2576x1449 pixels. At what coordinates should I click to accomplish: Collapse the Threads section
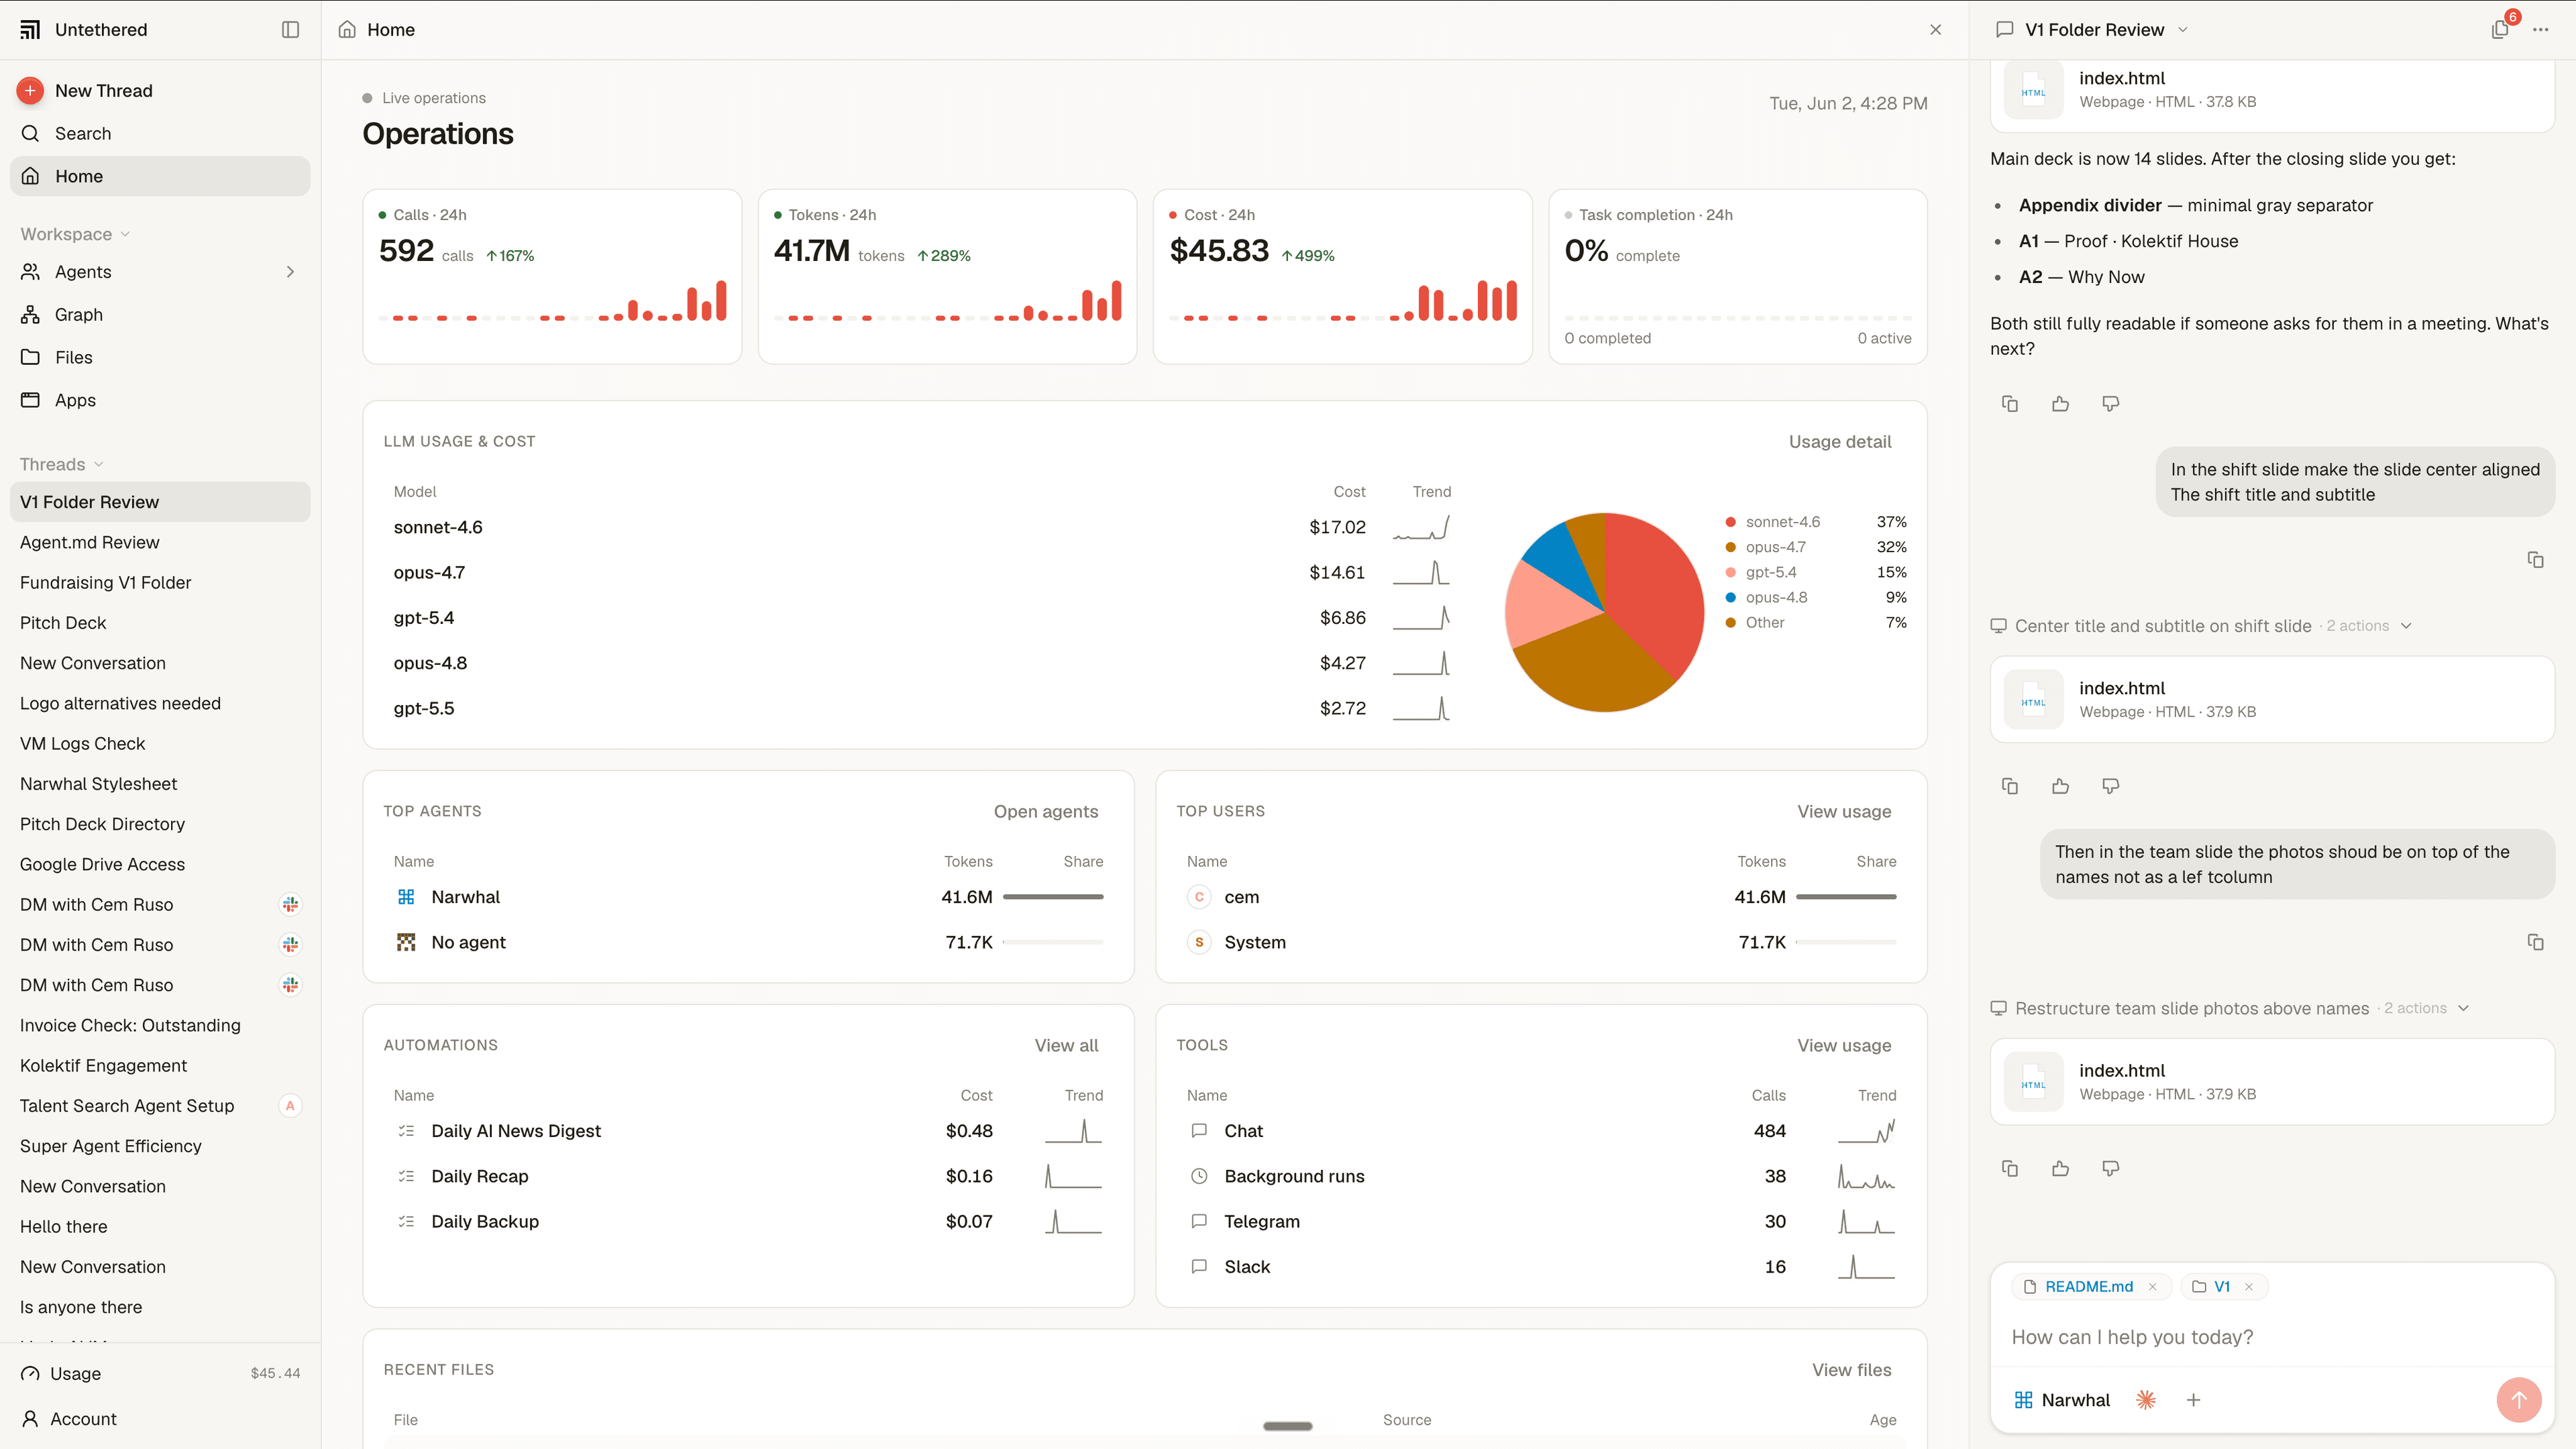(x=61, y=464)
